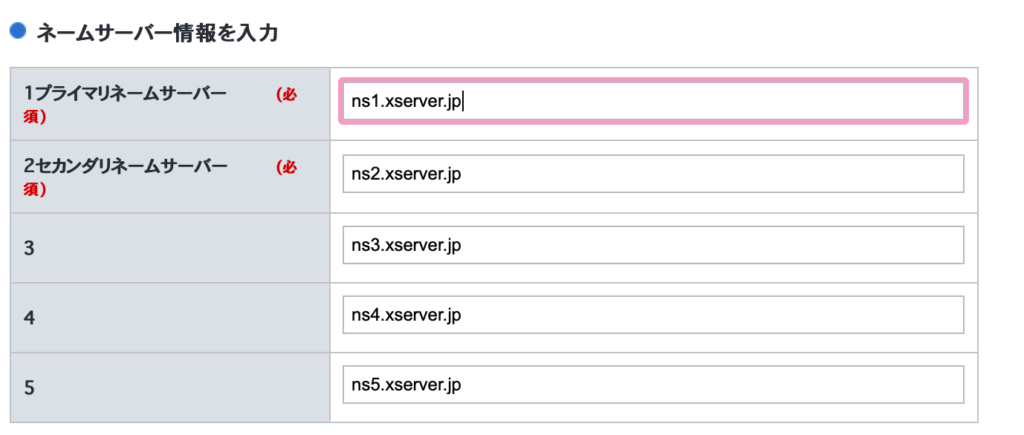Viewport: 1024px width, 435px height.
Task: Click the 1プライマリネームサーバー label
Action: tap(125, 94)
